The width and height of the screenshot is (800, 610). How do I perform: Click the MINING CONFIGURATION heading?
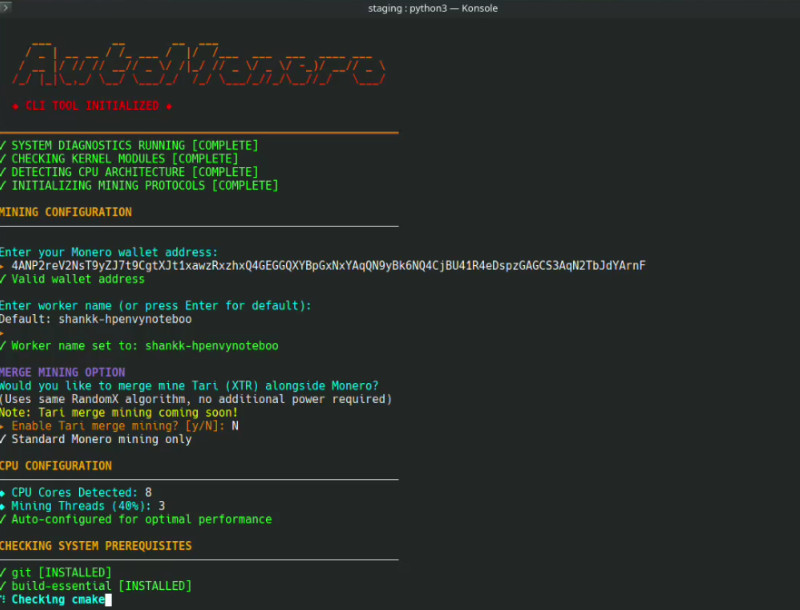pyautogui.click(x=66, y=212)
